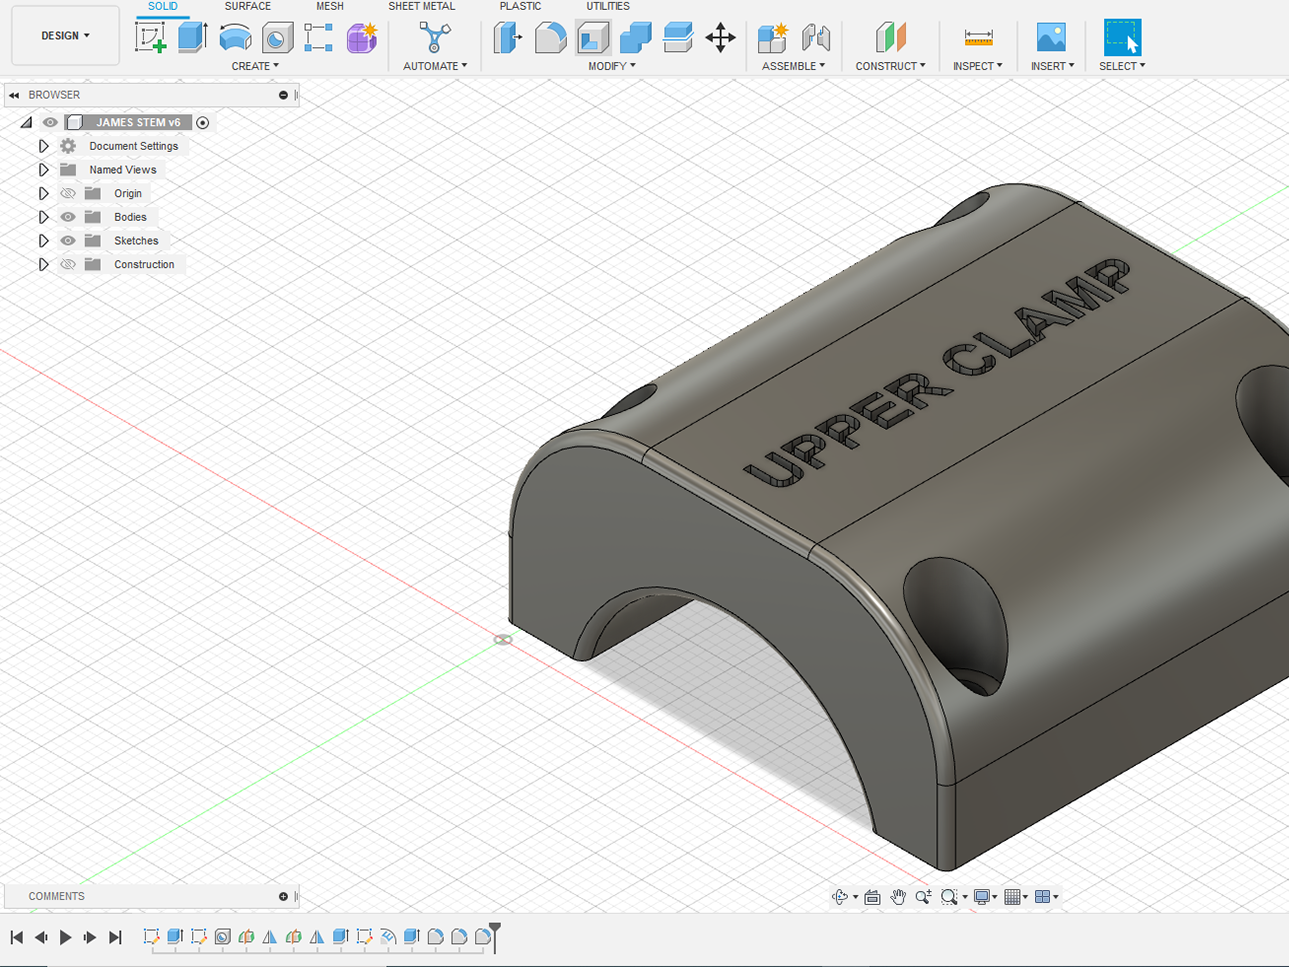Select the Revolve tool

pyautogui.click(x=235, y=38)
